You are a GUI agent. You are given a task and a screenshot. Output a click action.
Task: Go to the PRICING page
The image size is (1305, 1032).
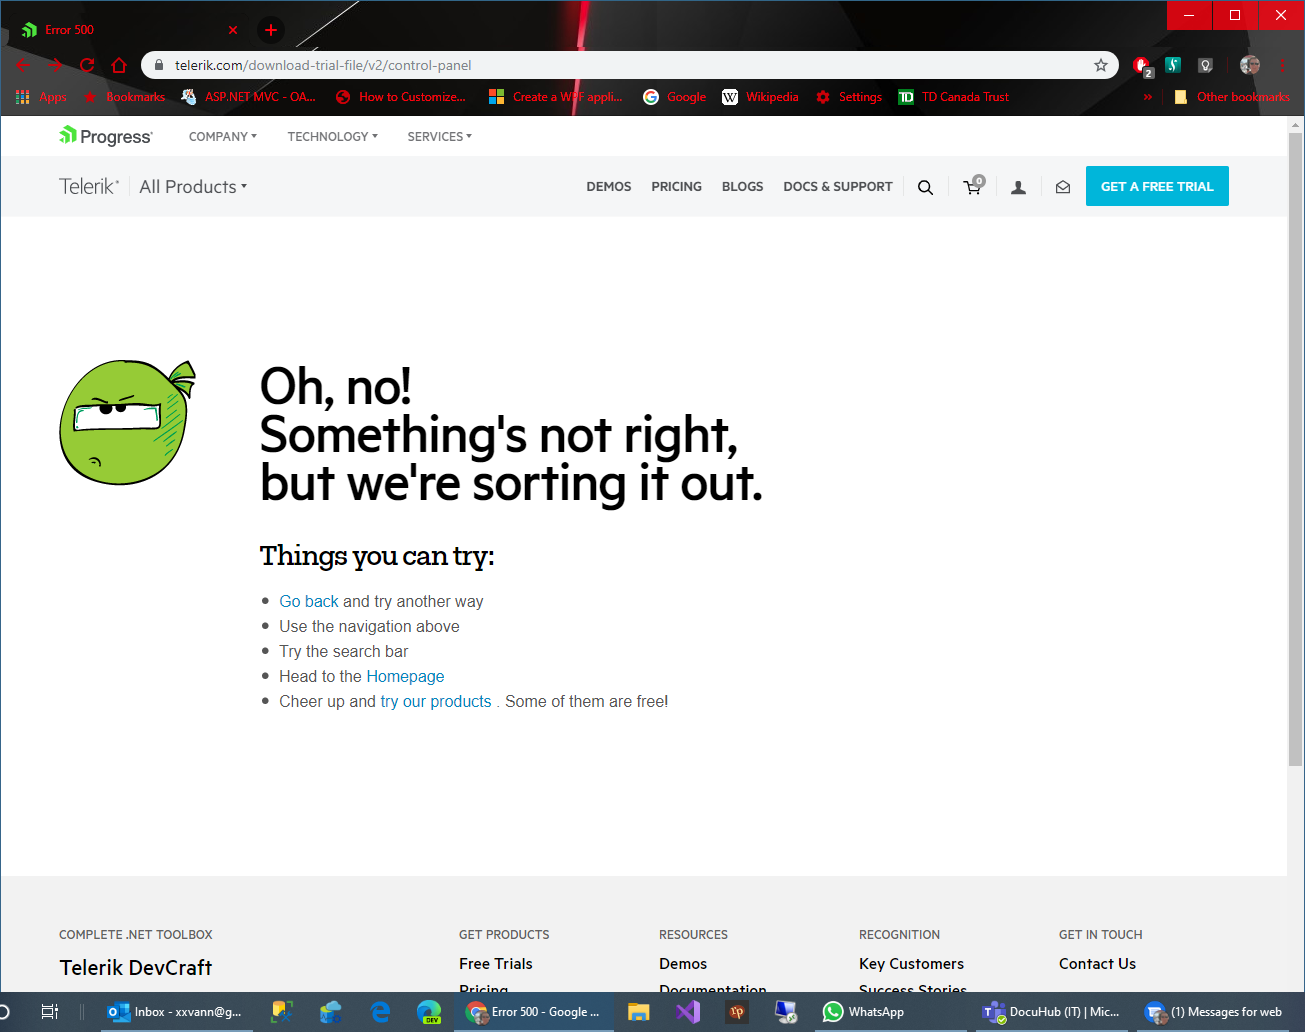point(676,187)
